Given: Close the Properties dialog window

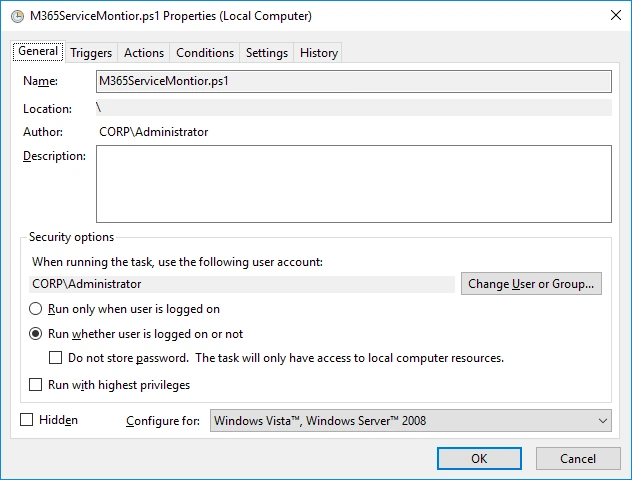Looking at the screenshot, I should click(x=611, y=16).
